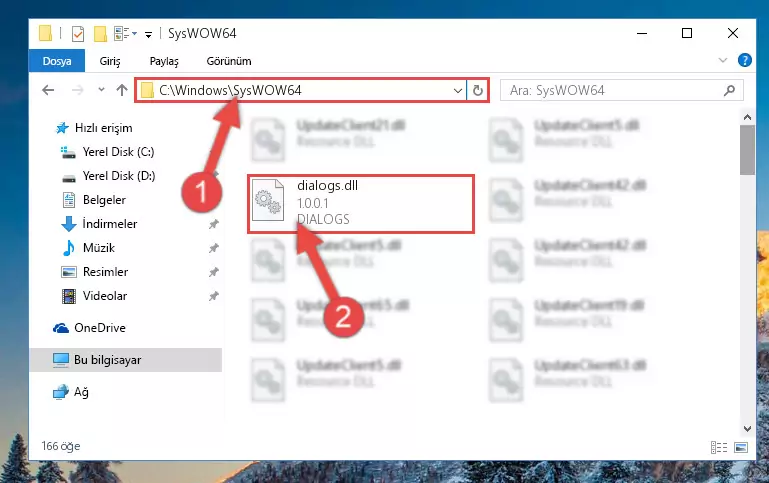This screenshot has width=769, height=483.
Task: Go up one folder level
Action: (x=122, y=90)
